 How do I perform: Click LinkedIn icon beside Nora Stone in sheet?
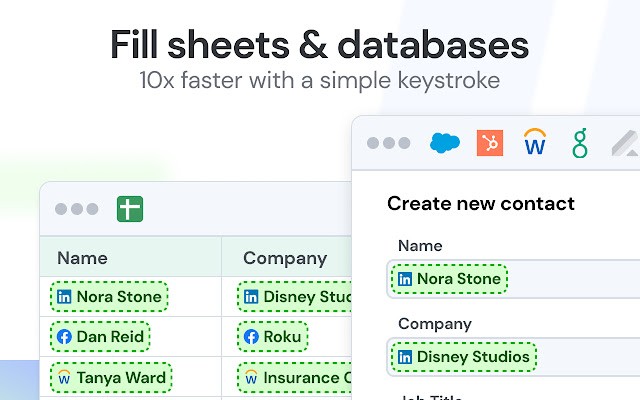click(x=64, y=297)
